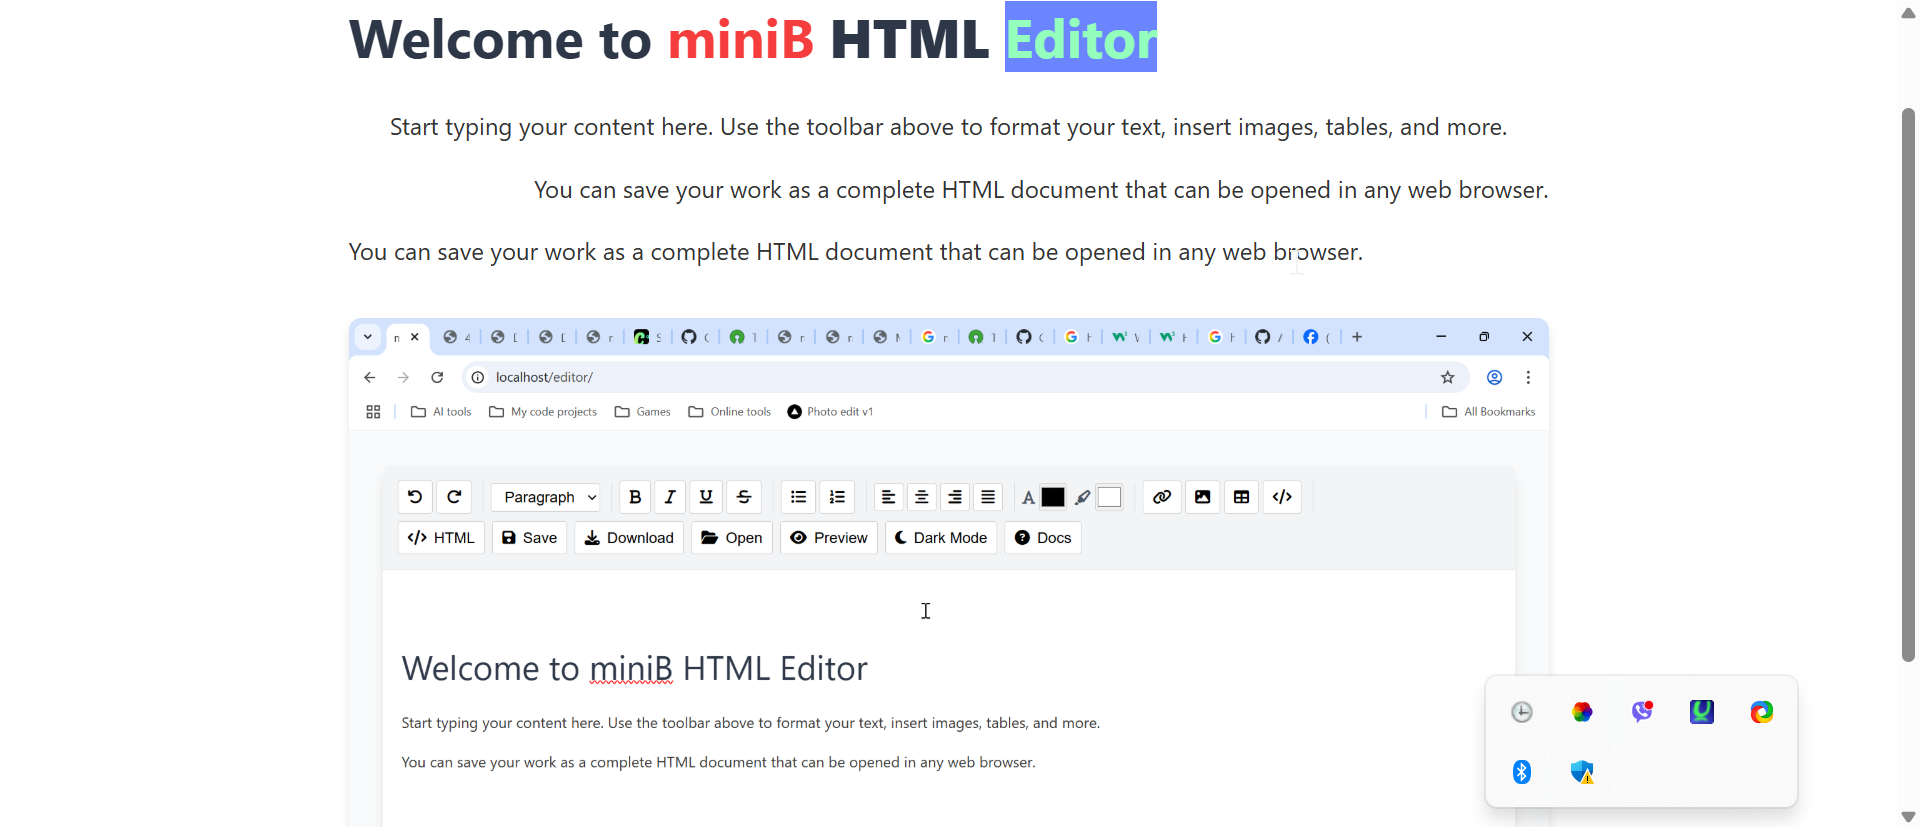Viewport: 1920px width, 827px height.
Task: Open the Chrome three-dot menu
Action: coord(1528,377)
